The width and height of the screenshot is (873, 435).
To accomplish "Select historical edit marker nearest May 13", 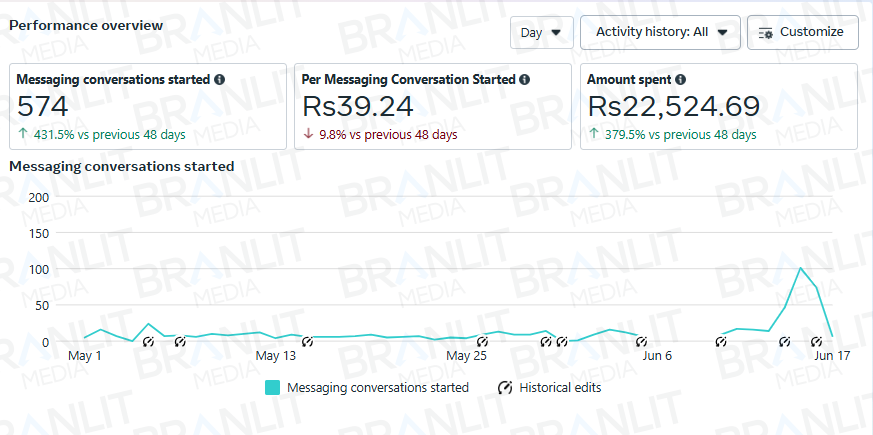I will click(307, 342).
